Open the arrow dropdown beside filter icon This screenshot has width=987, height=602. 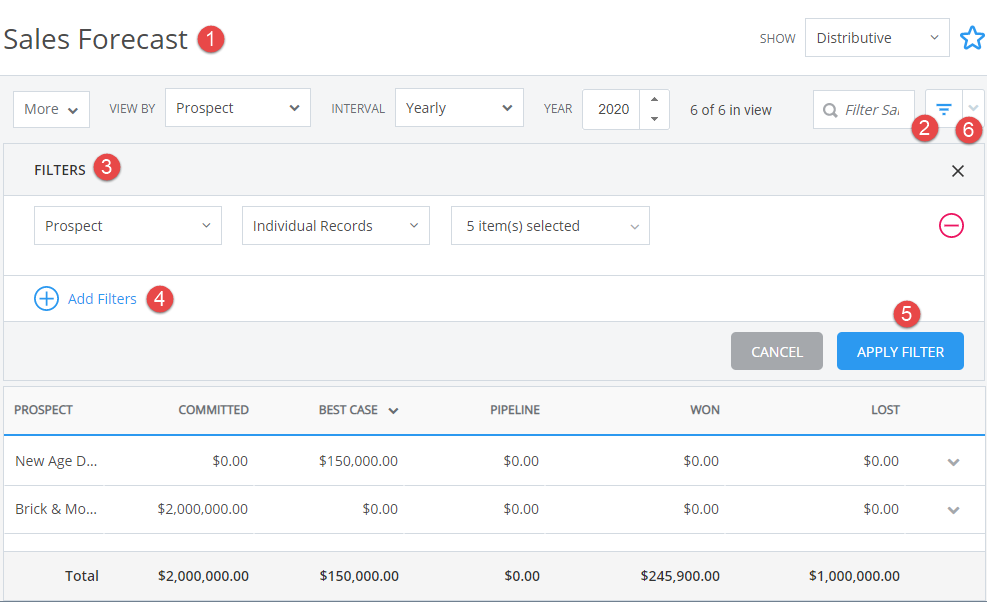[973, 109]
